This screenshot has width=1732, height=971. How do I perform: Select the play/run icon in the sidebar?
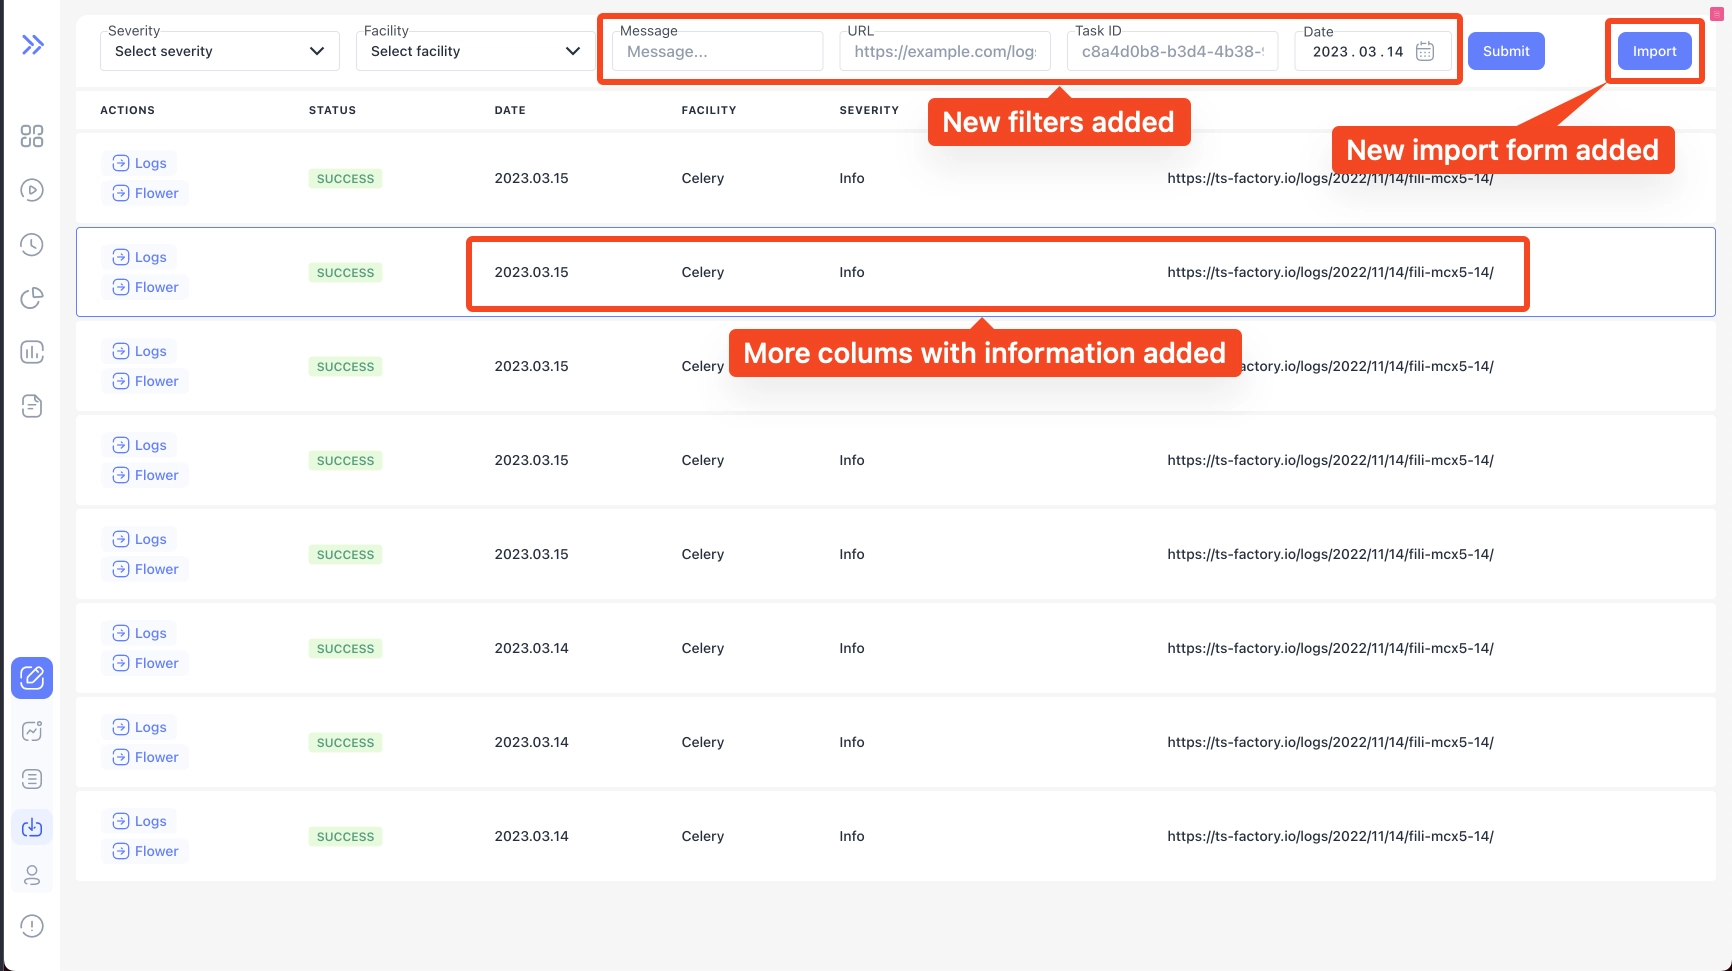(x=32, y=190)
